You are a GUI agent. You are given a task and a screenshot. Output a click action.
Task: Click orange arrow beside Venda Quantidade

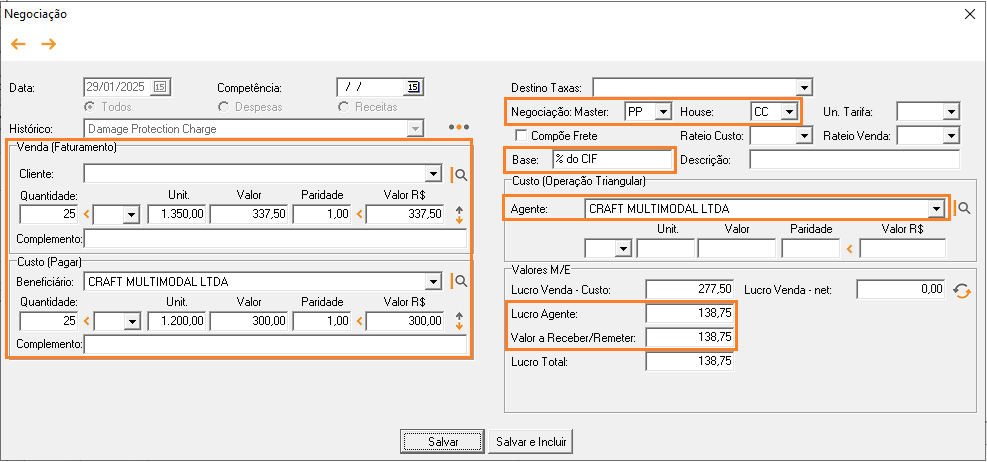87,215
